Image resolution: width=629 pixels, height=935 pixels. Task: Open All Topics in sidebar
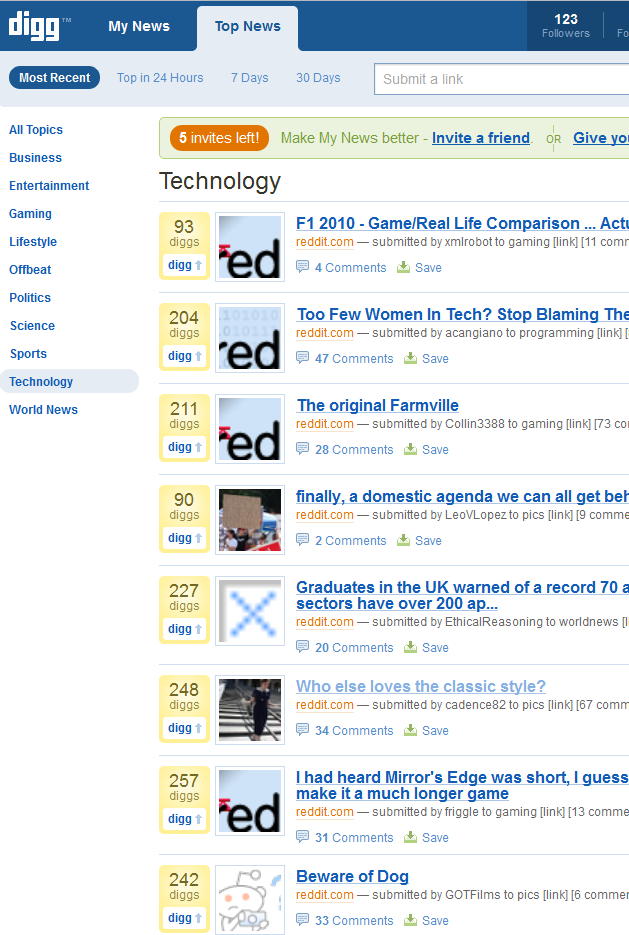click(36, 129)
